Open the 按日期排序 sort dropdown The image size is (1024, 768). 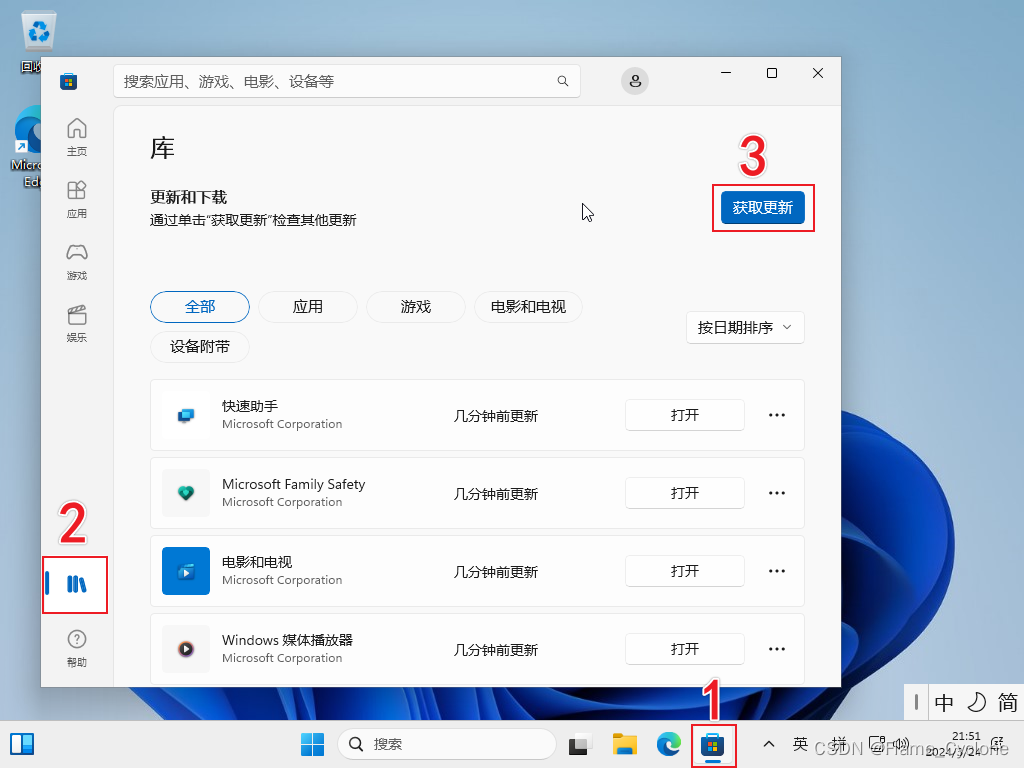tap(745, 328)
